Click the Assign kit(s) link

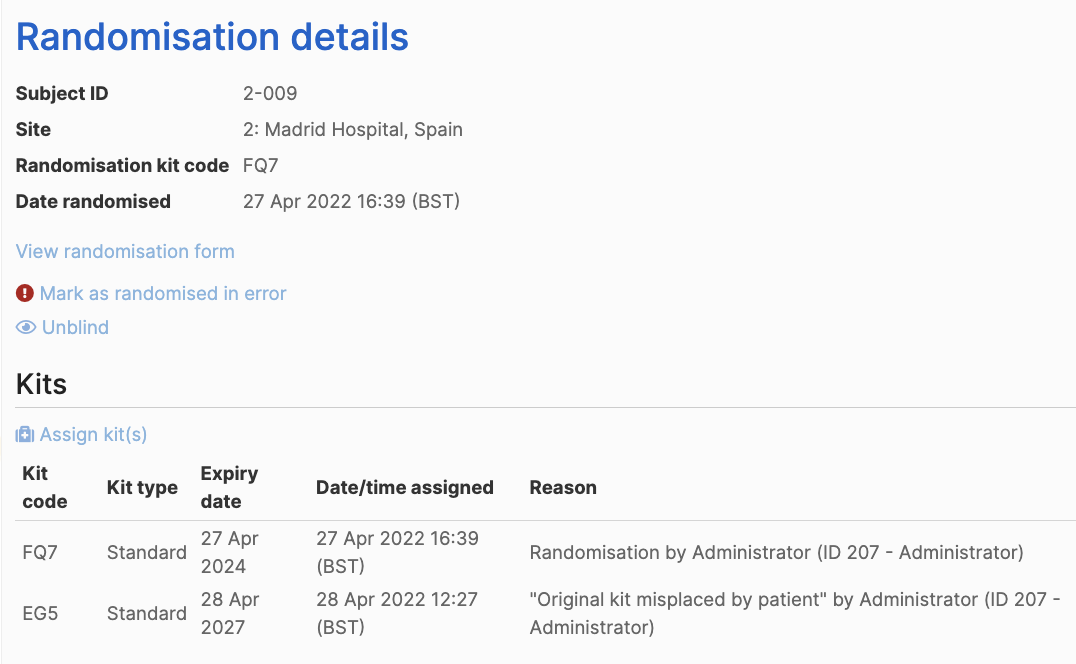coord(93,435)
